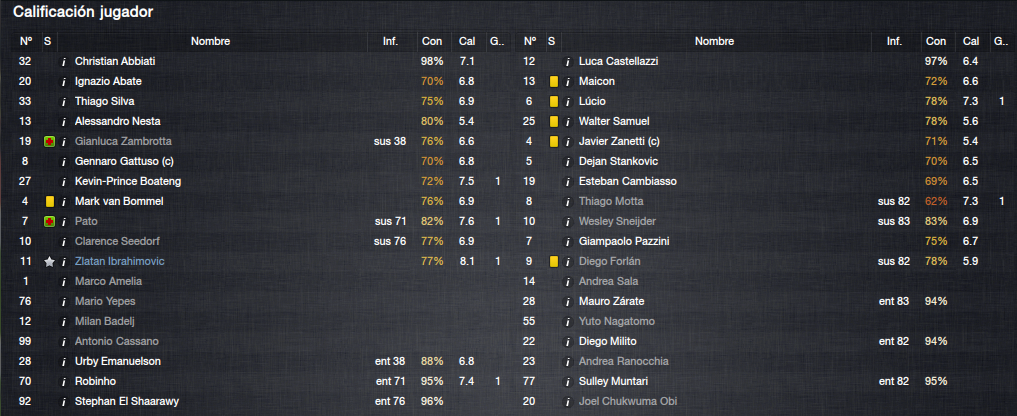
Task: Click the injury icon next to Gianluca Zambrotta
Action: [x=49, y=141]
